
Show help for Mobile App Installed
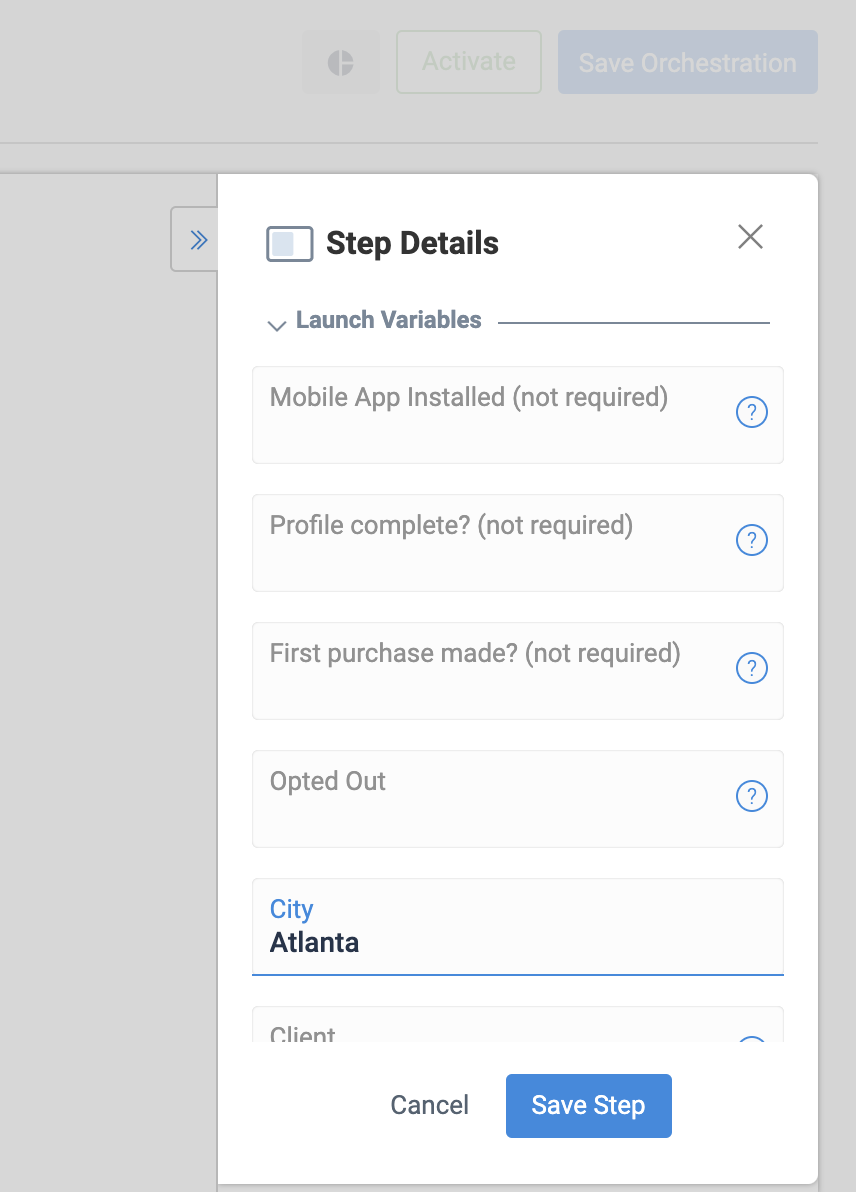[x=751, y=412]
